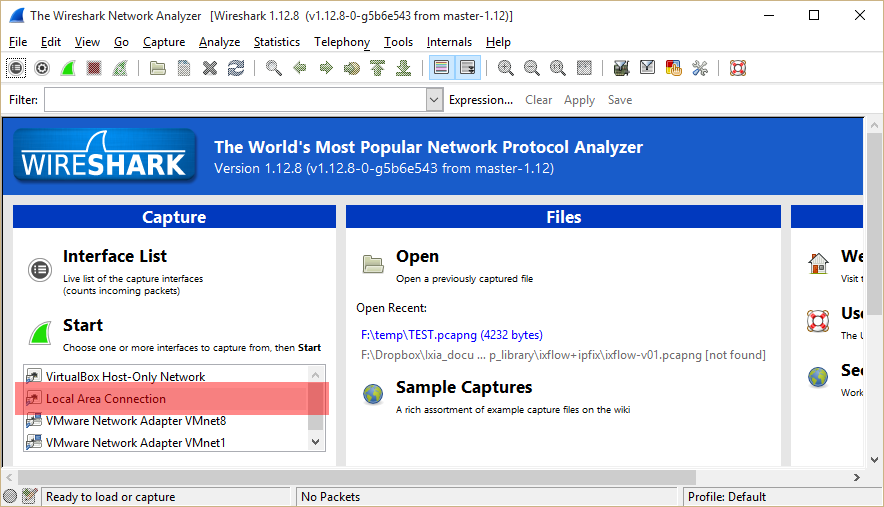Open the View menu

(x=87, y=42)
